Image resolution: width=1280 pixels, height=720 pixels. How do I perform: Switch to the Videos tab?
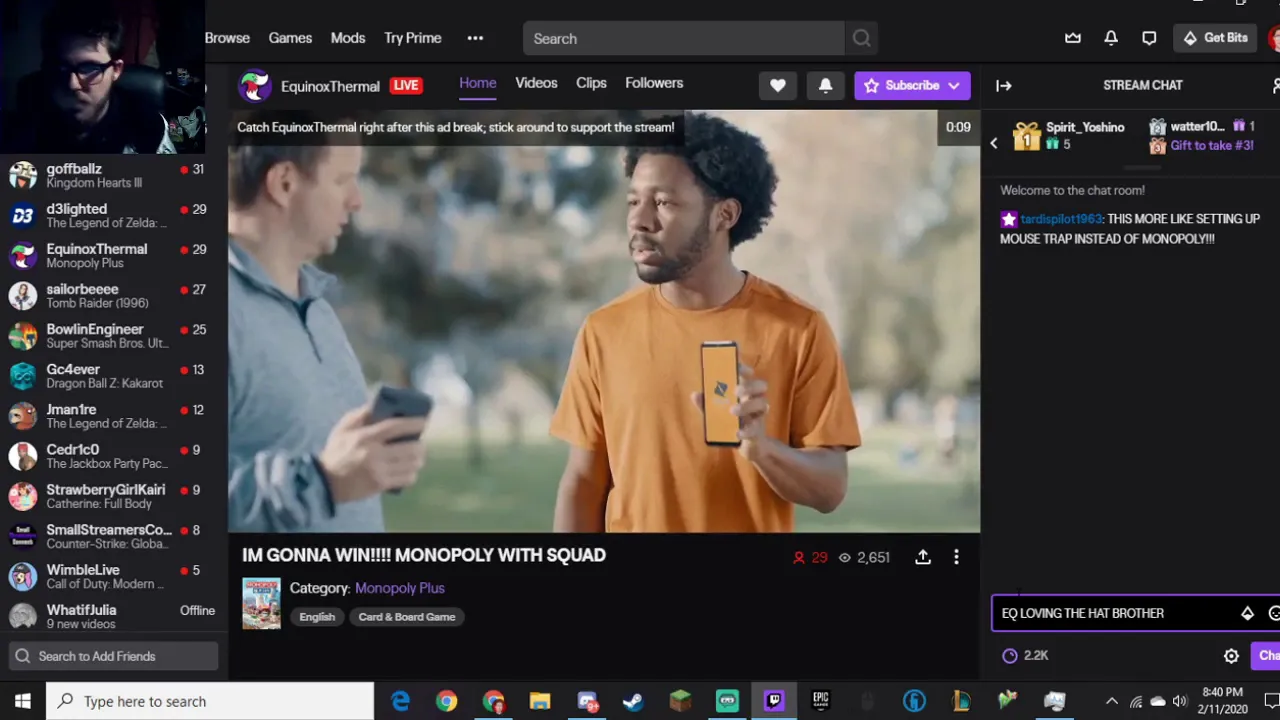click(536, 83)
